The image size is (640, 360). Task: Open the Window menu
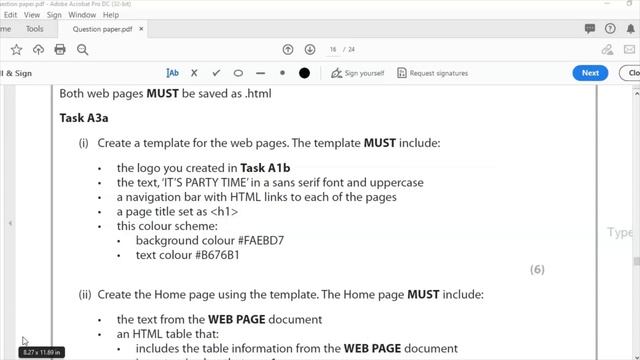click(x=82, y=15)
